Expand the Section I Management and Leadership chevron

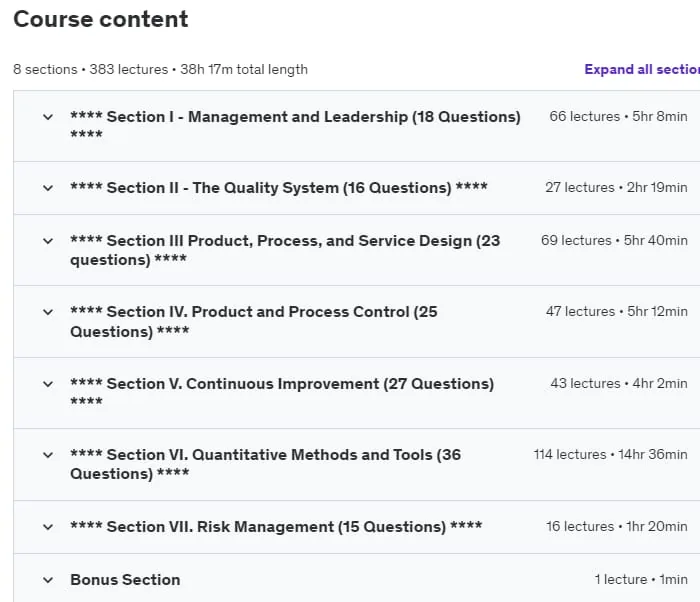coord(48,117)
